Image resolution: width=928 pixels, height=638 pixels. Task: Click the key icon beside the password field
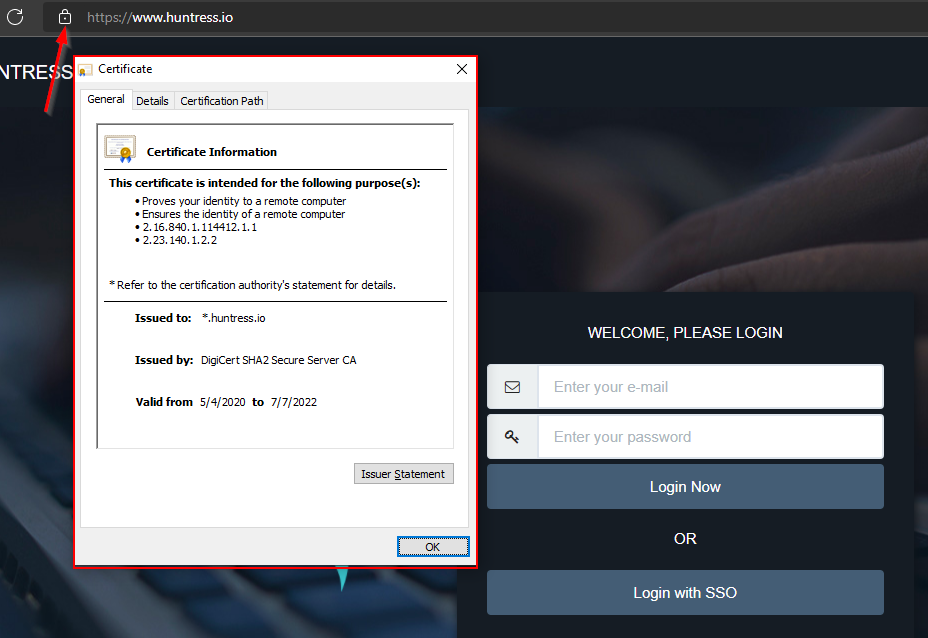pyautogui.click(x=512, y=437)
